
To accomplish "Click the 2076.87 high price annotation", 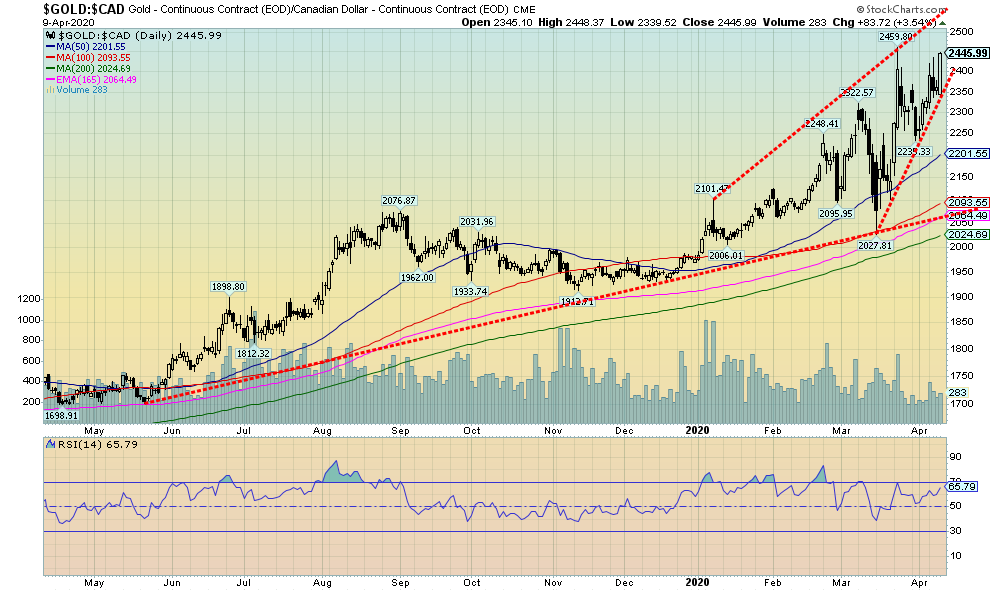I will pyautogui.click(x=399, y=200).
